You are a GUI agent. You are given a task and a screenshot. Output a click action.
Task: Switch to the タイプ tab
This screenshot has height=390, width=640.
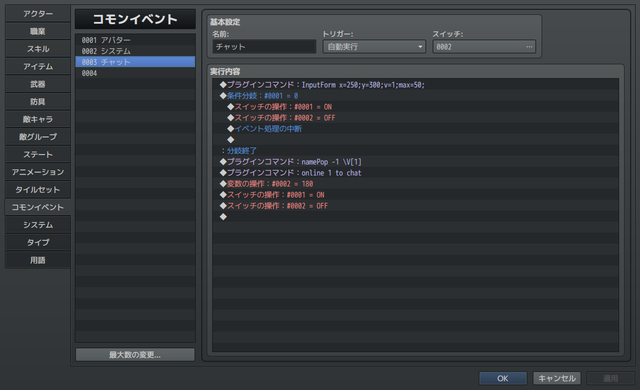pyautogui.click(x=38, y=242)
